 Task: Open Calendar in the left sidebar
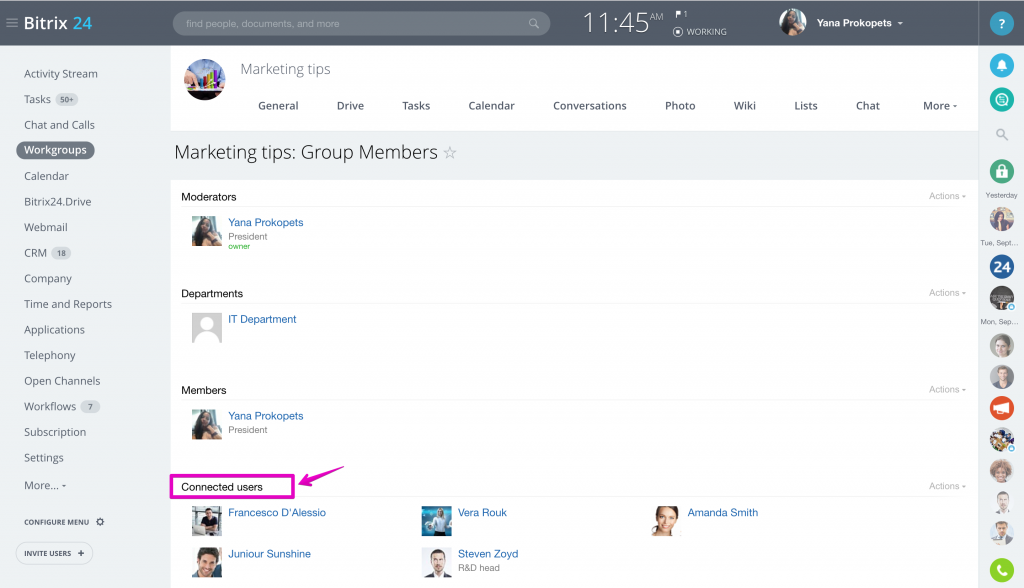(46, 176)
